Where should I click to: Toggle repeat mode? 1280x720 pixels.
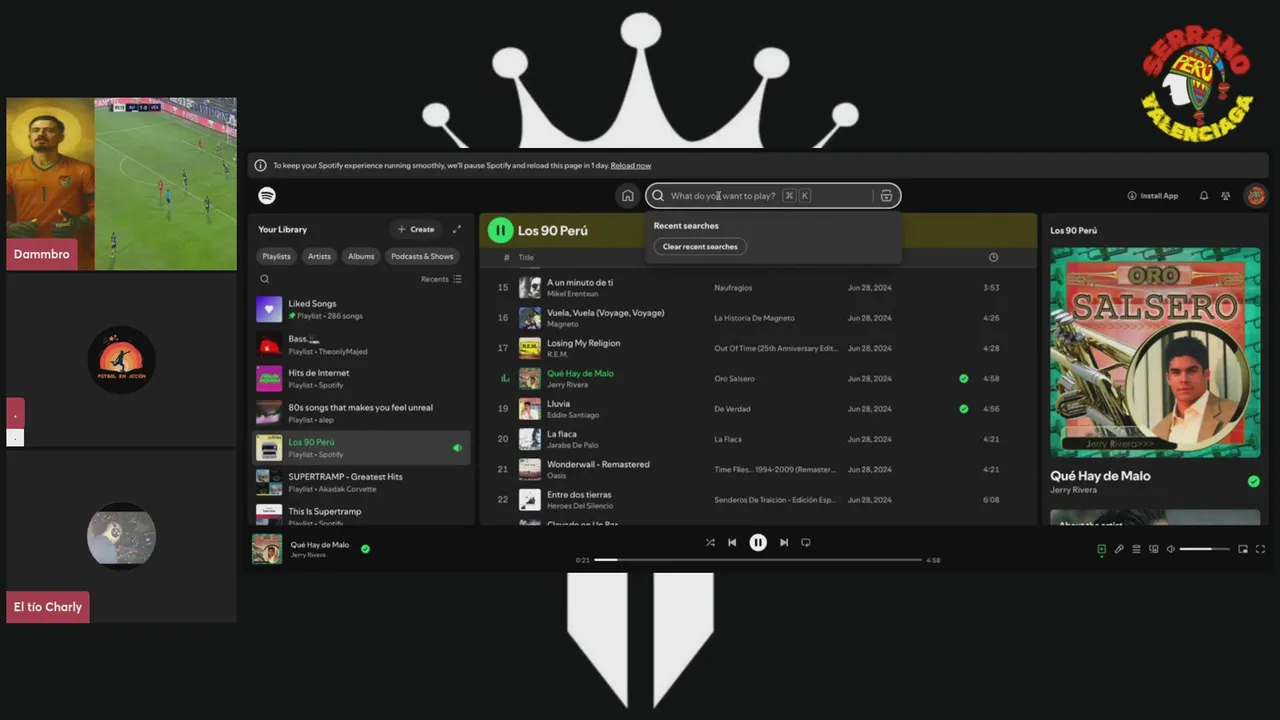click(806, 542)
